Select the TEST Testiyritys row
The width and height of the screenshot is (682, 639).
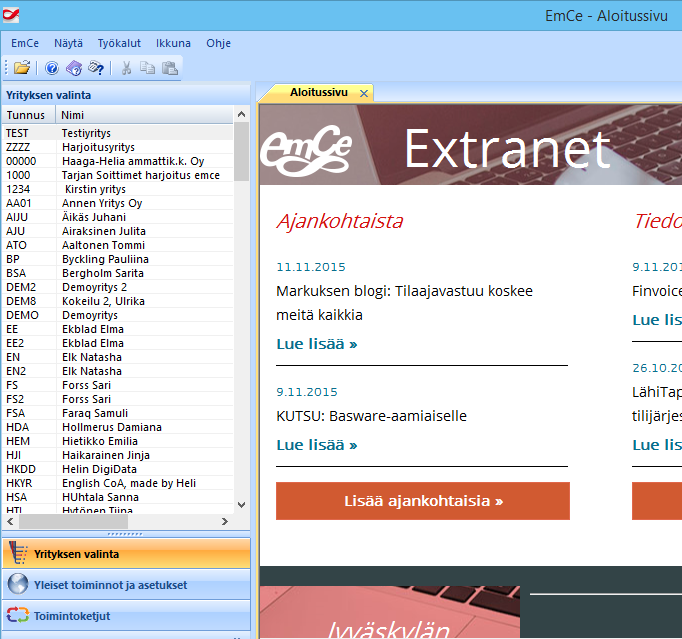point(118,133)
